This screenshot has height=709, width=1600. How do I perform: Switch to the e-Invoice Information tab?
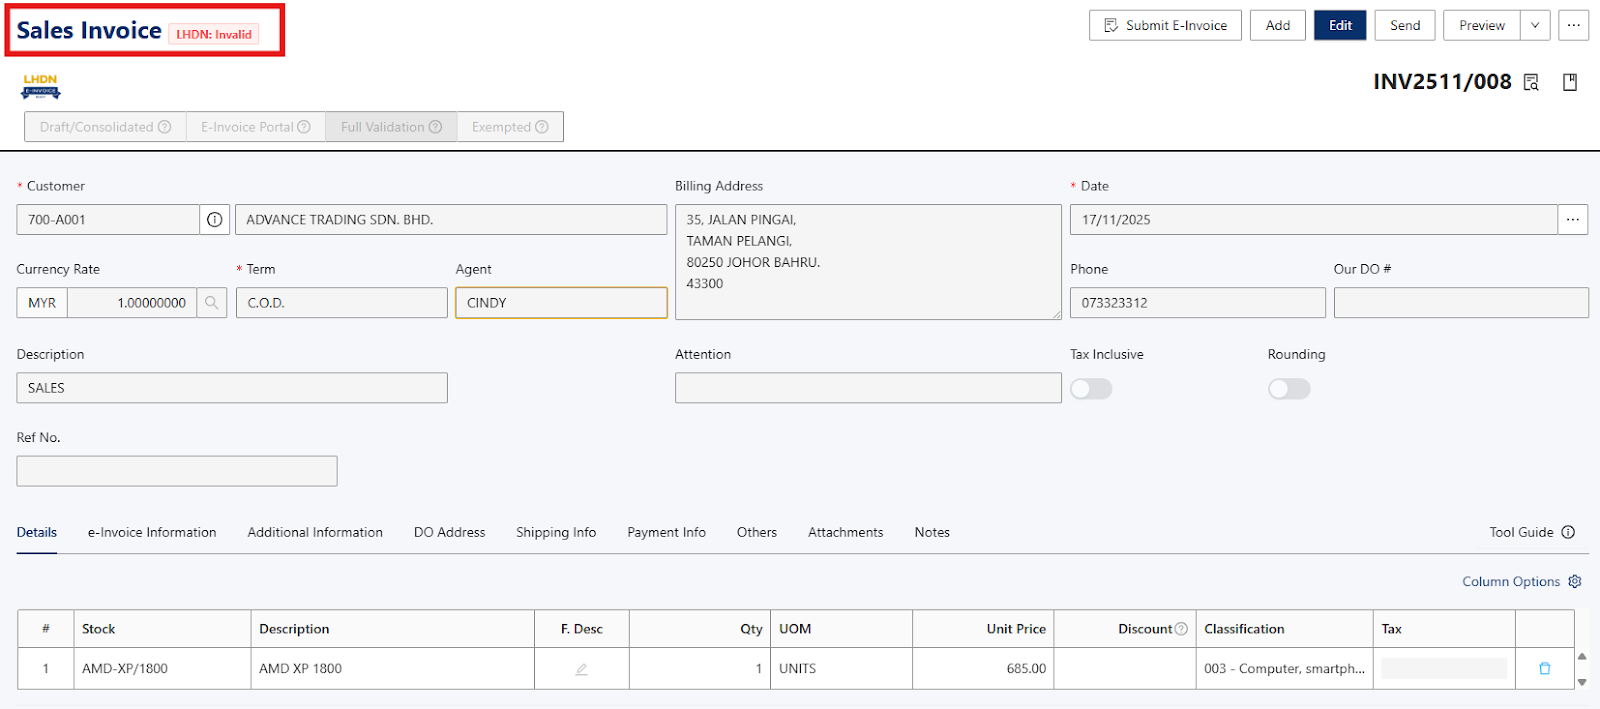point(152,533)
